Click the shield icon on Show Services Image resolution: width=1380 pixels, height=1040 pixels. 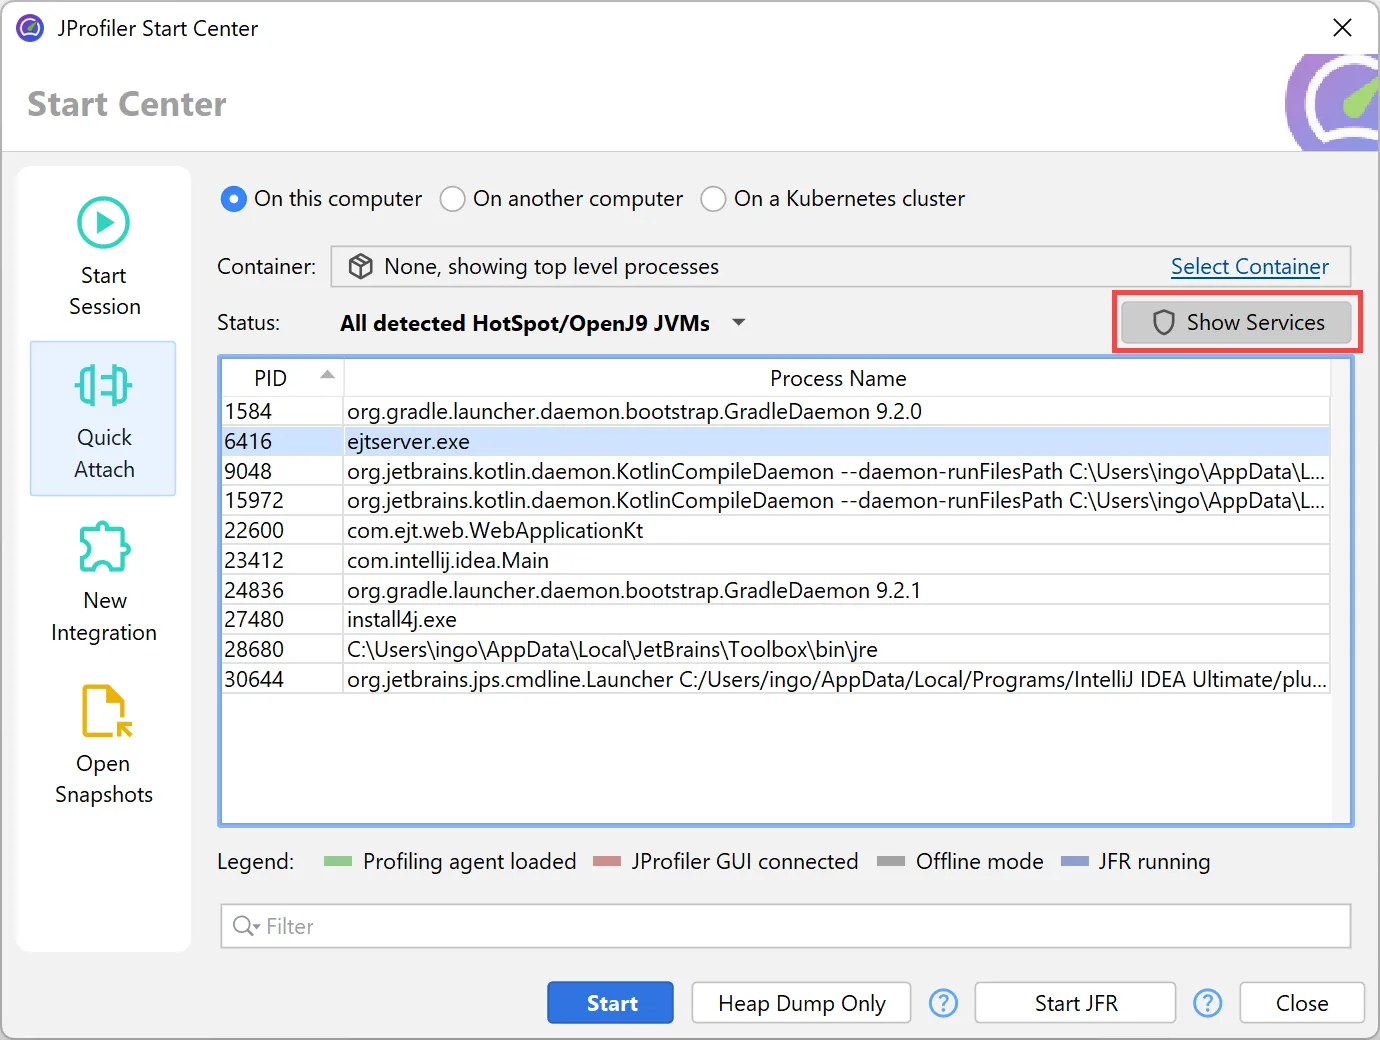pos(1163,322)
